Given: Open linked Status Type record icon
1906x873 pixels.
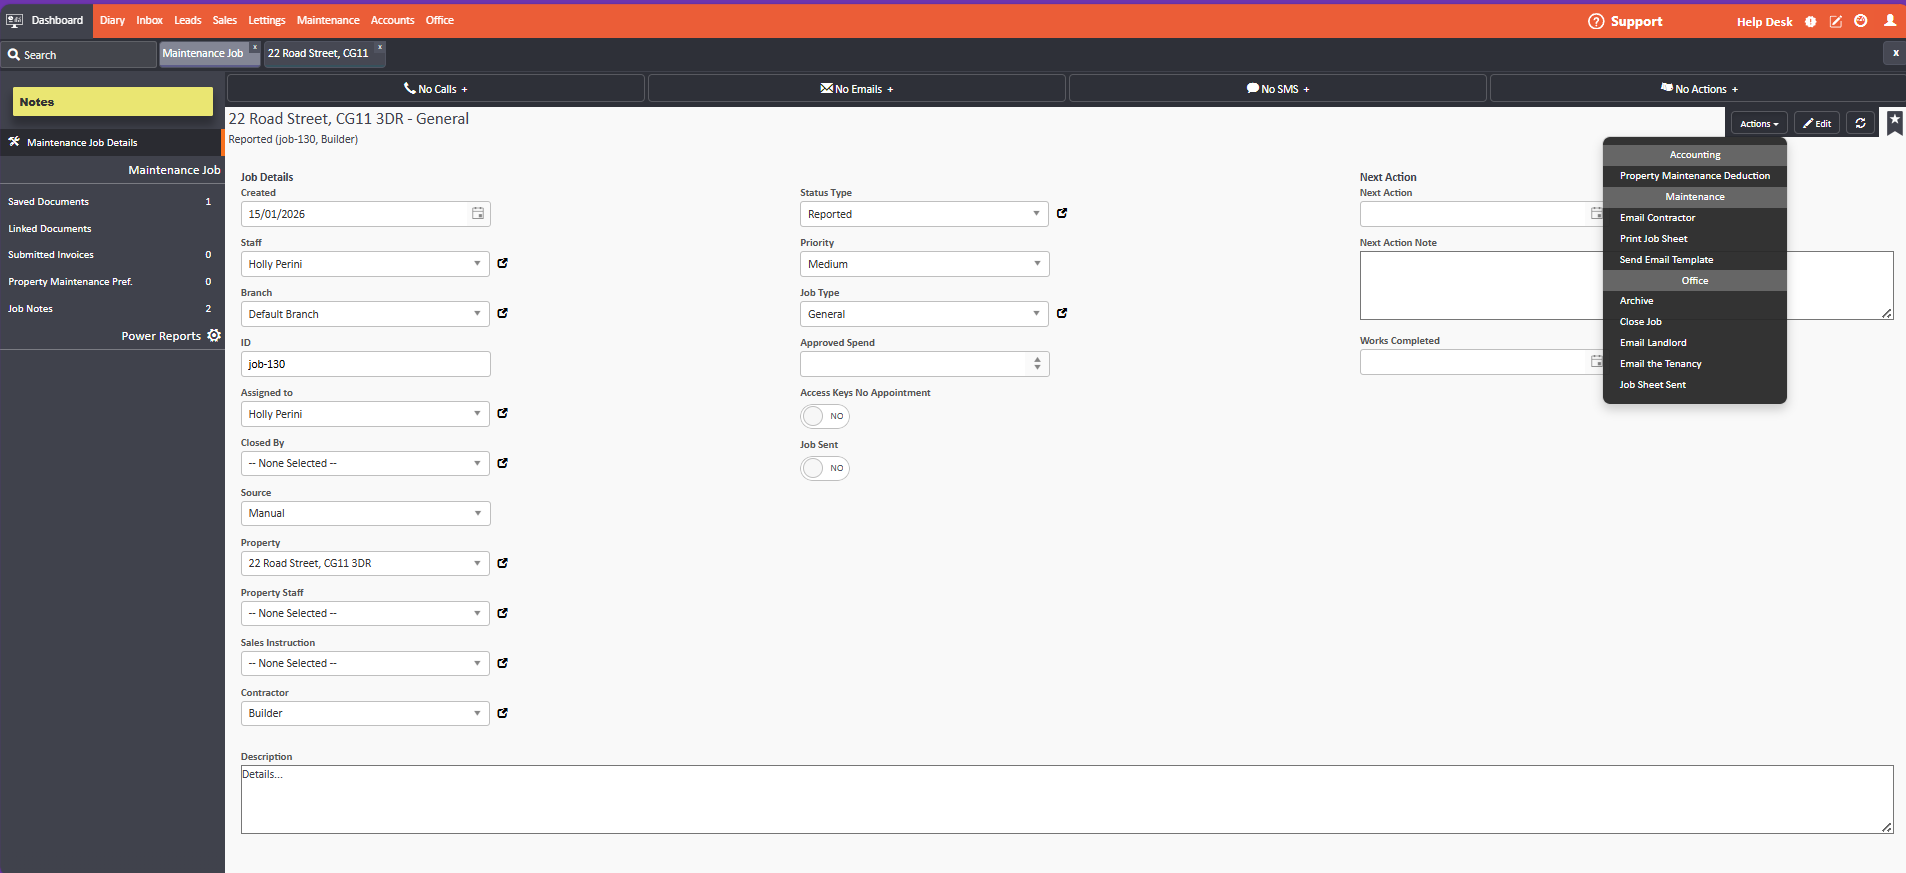Looking at the screenshot, I should point(1062,213).
